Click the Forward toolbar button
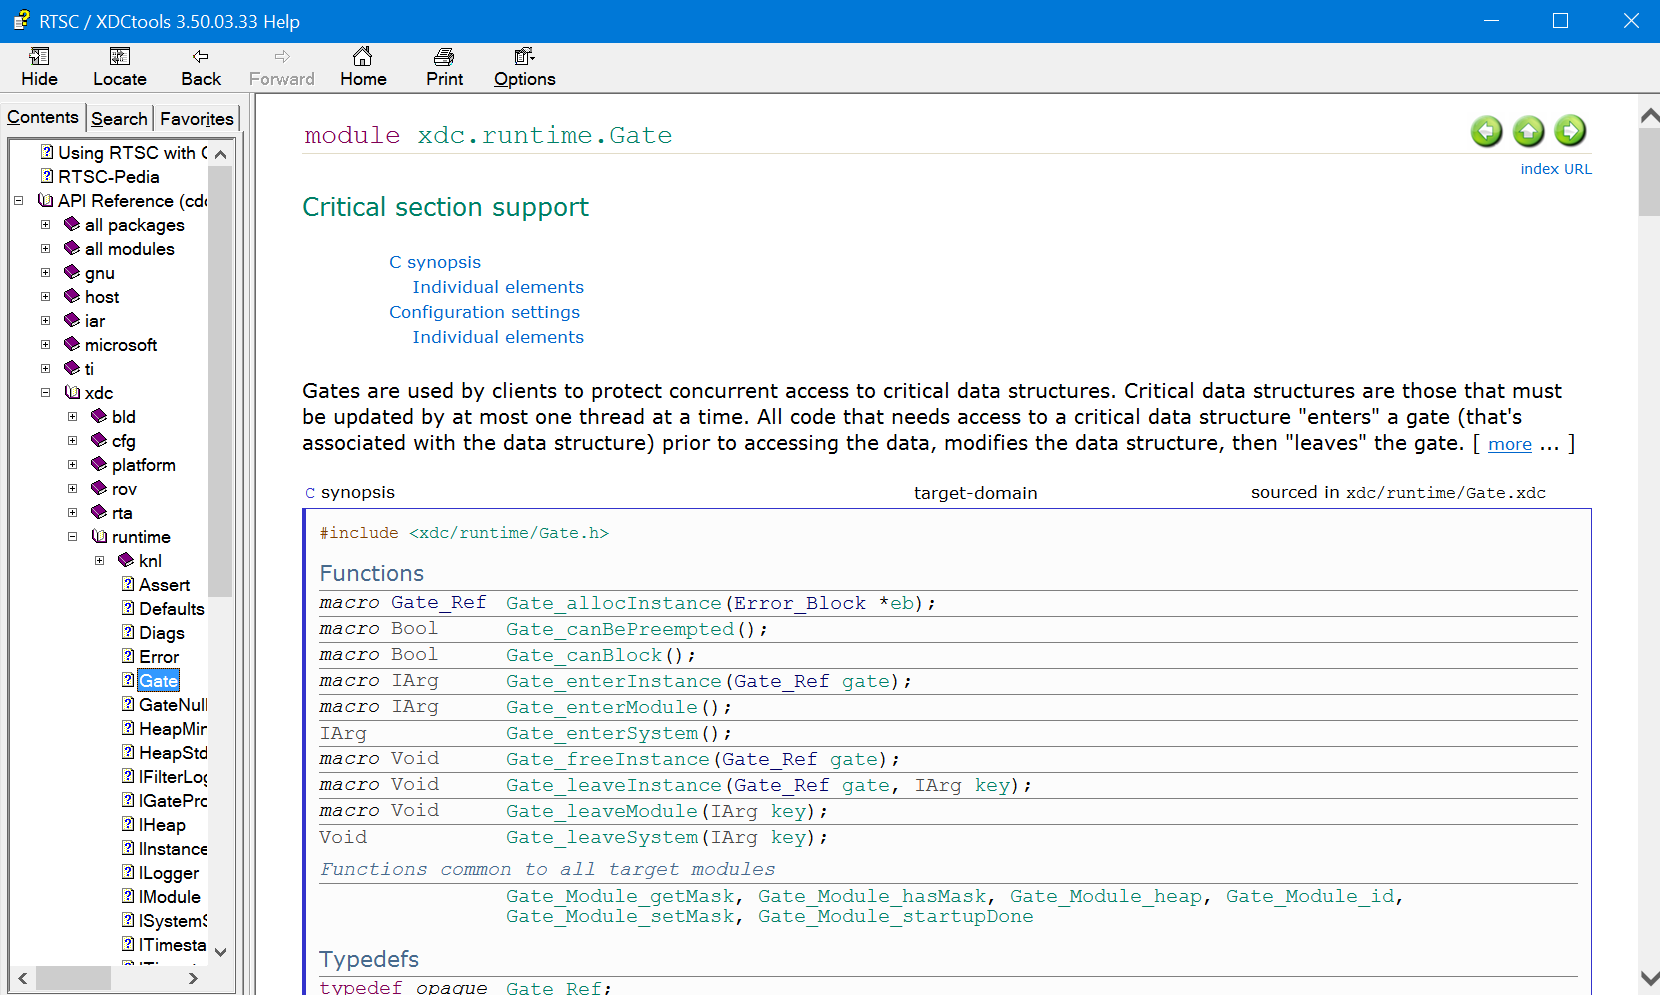1660x995 pixels. [281, 67]
